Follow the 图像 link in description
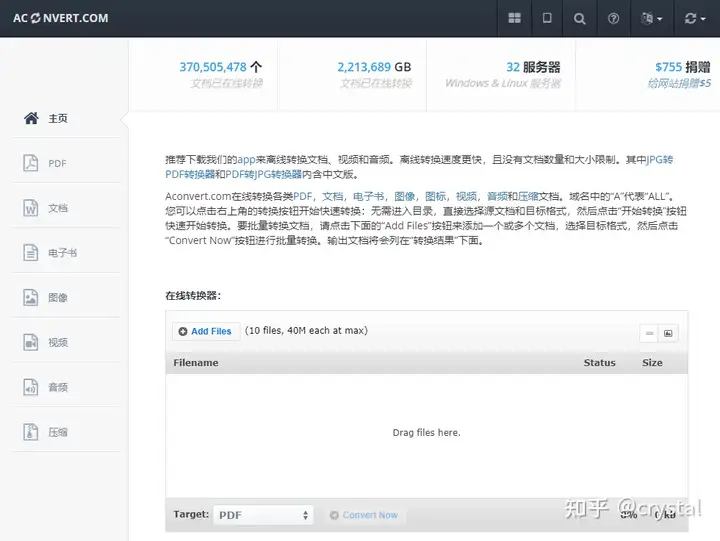This screenshot has width=720, height=541. coord(405,197)
